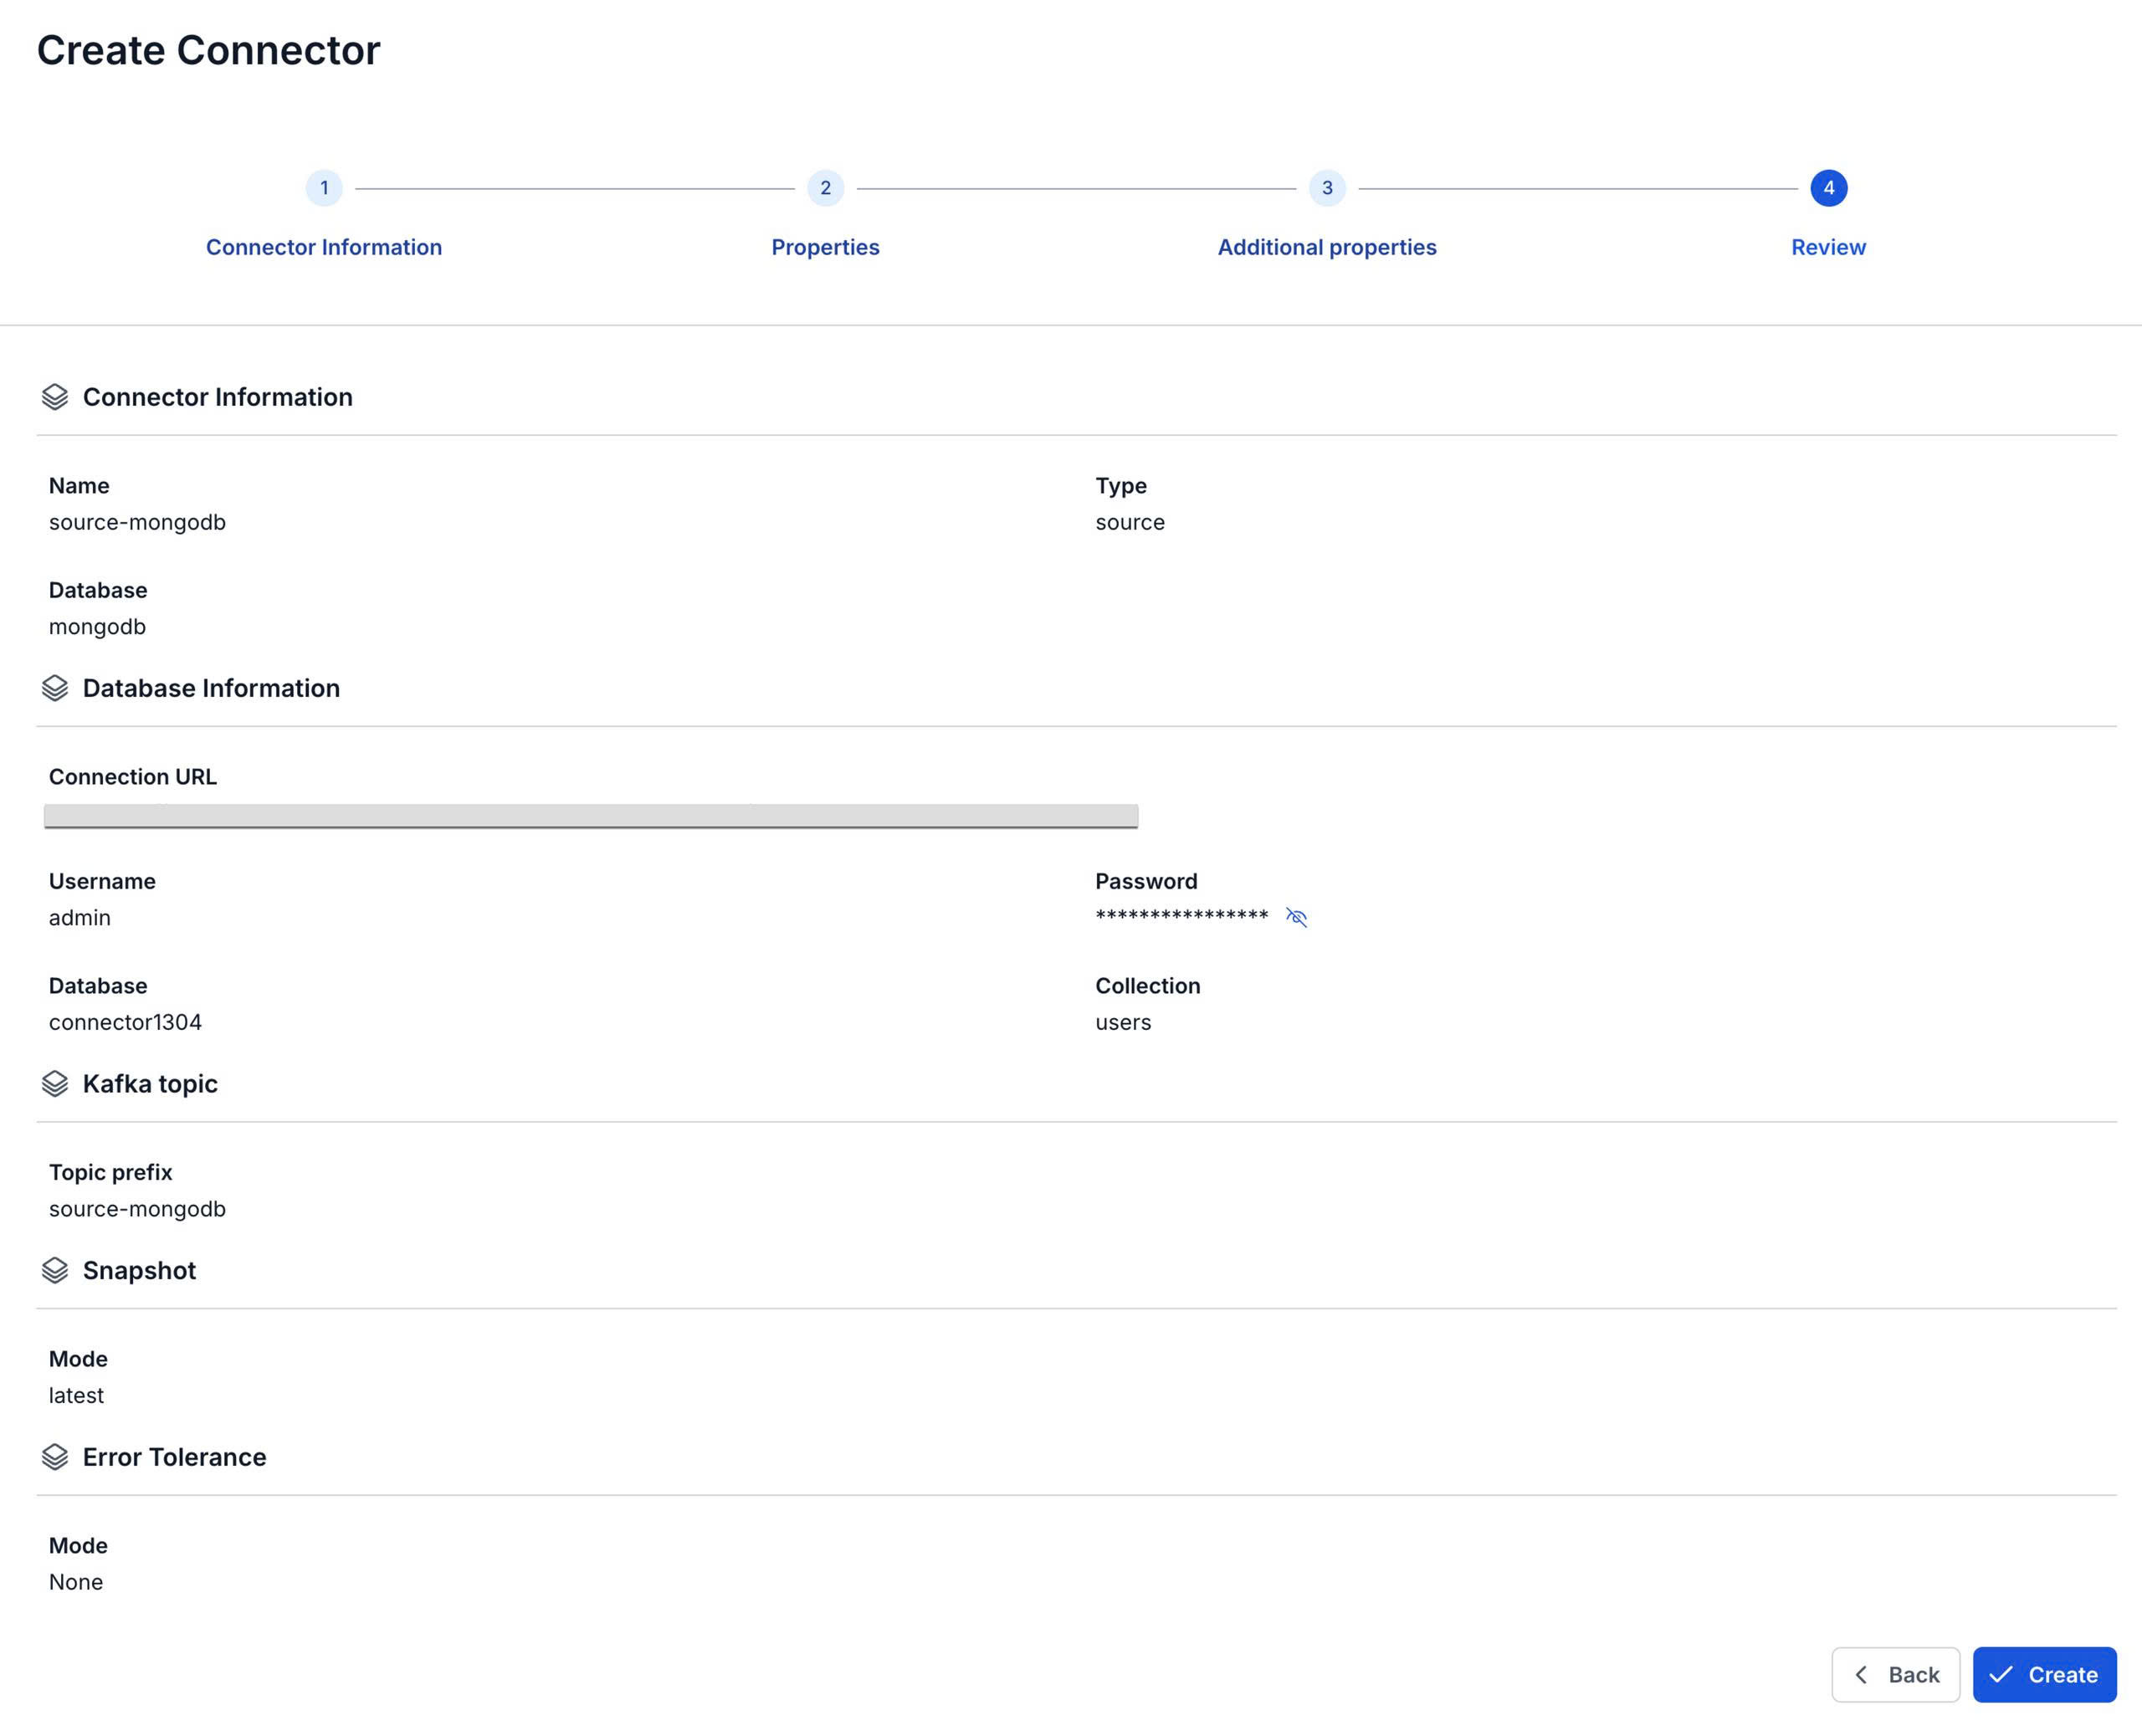Screen dimensions: 2142x1736
Task: Click the Back button
Action: coord(1895,1674)
